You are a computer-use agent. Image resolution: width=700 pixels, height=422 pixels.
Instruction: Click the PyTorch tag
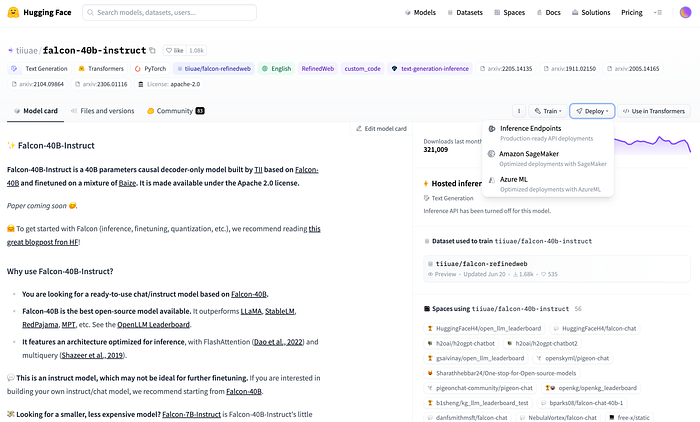(x=150, y=69)
